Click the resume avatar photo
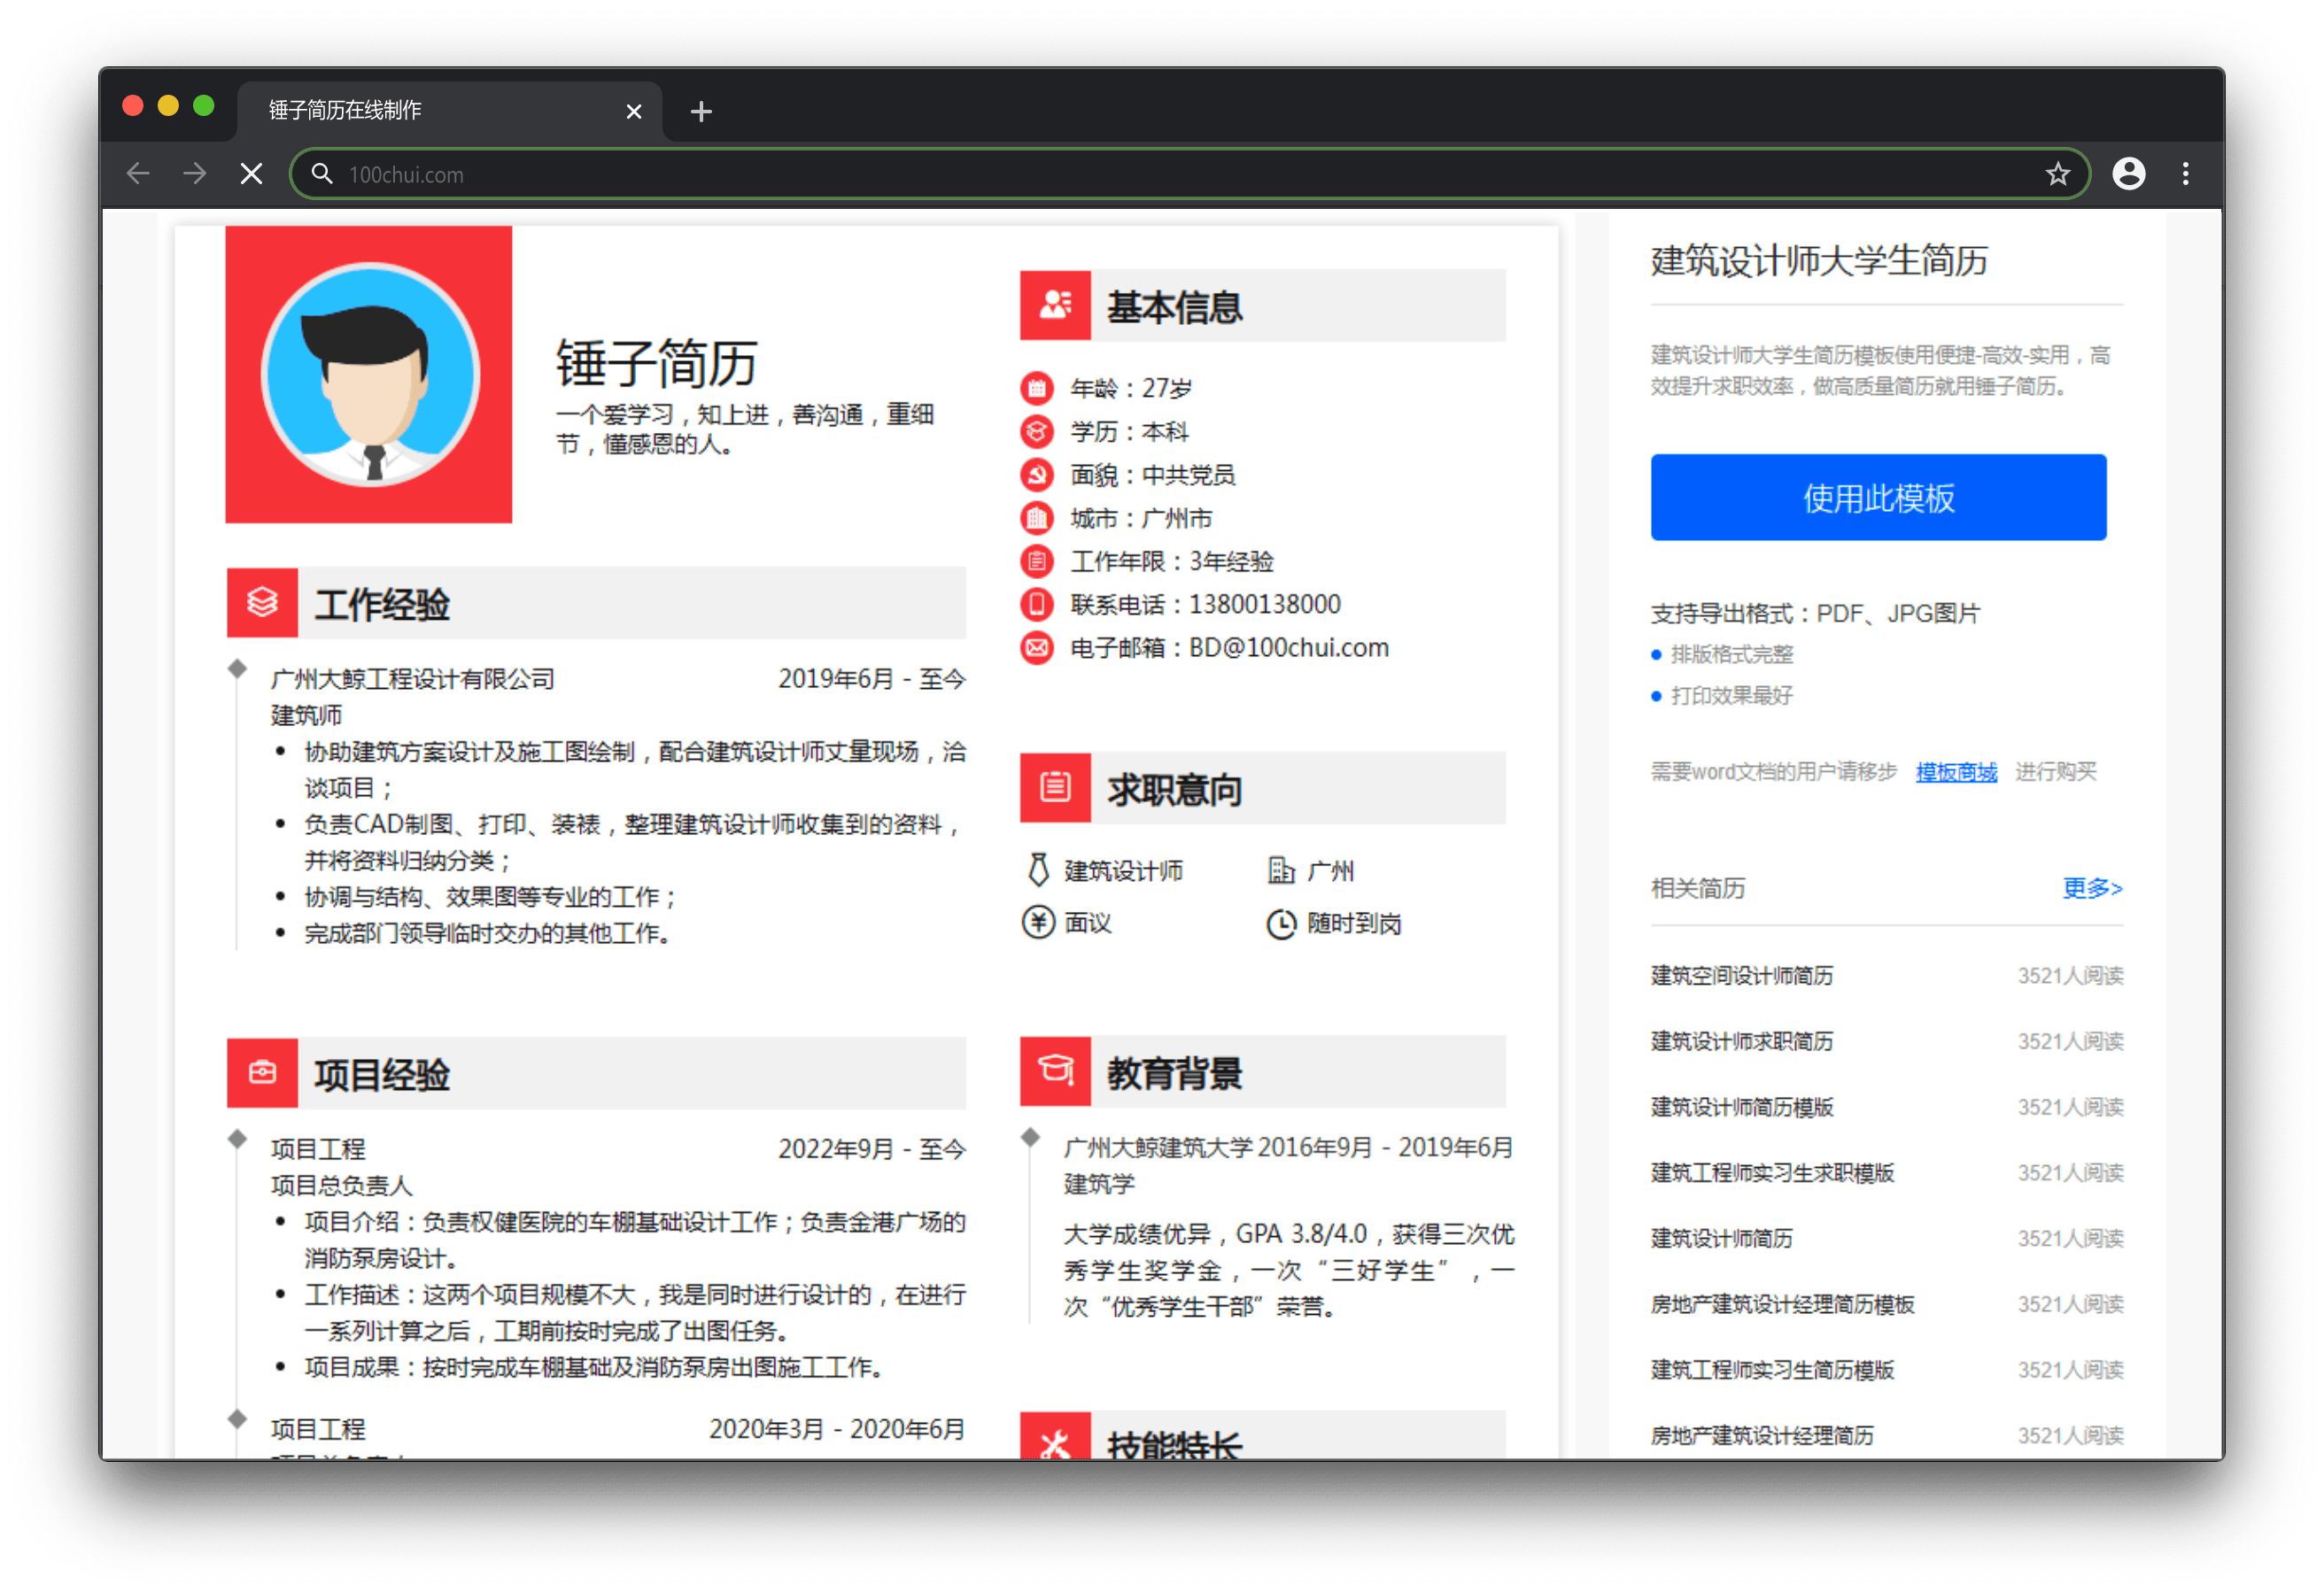 [369, 375]
